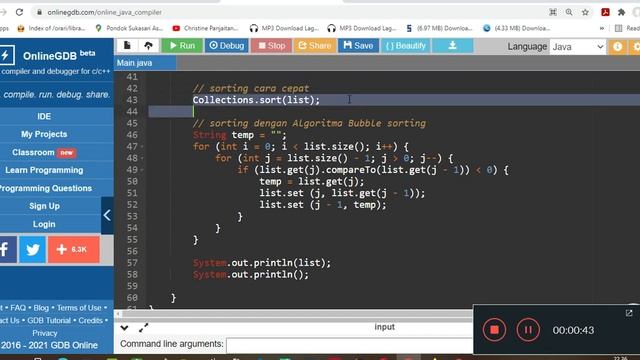Image resolution: width=640 pixels, height=360 pixels.
Task: Click System.out.println(list); on line 57
Action: click(262, 263)
